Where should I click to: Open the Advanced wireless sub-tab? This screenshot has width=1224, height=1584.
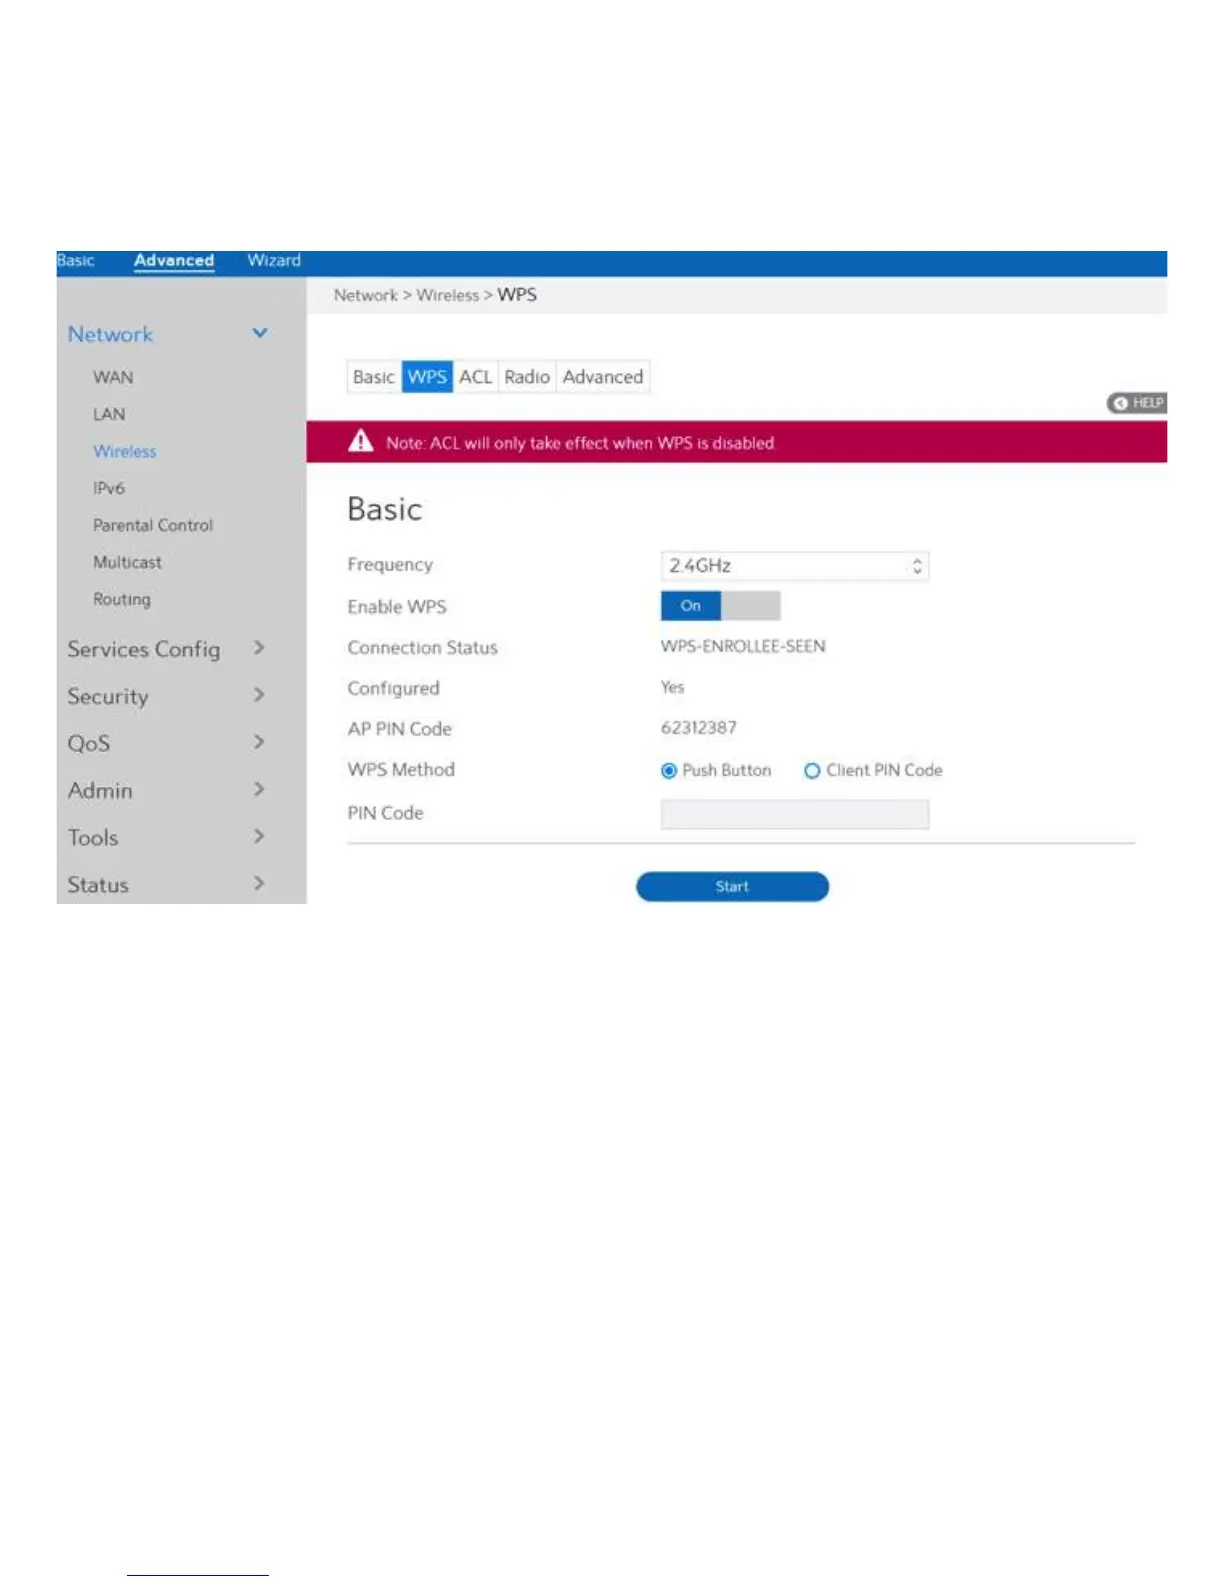pos(603,377)
